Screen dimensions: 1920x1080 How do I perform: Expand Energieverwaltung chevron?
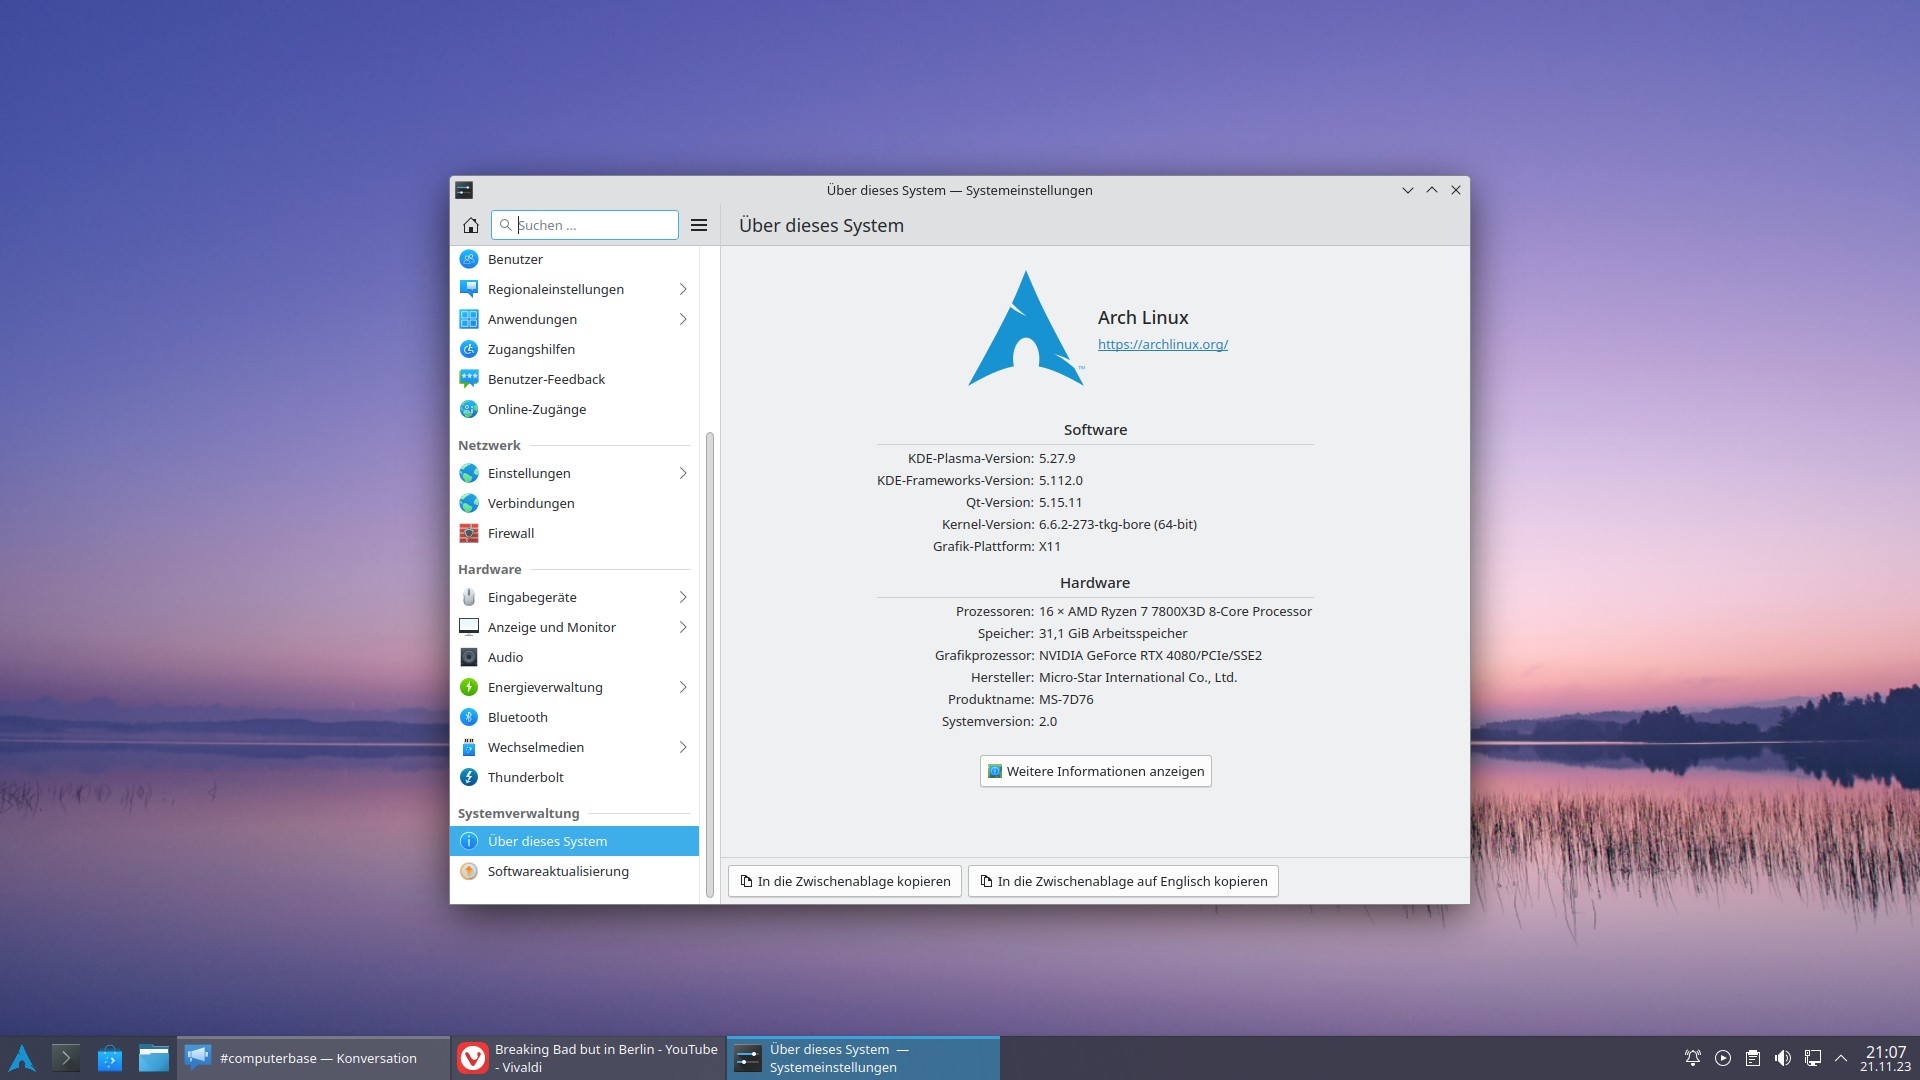pos(683,687)
